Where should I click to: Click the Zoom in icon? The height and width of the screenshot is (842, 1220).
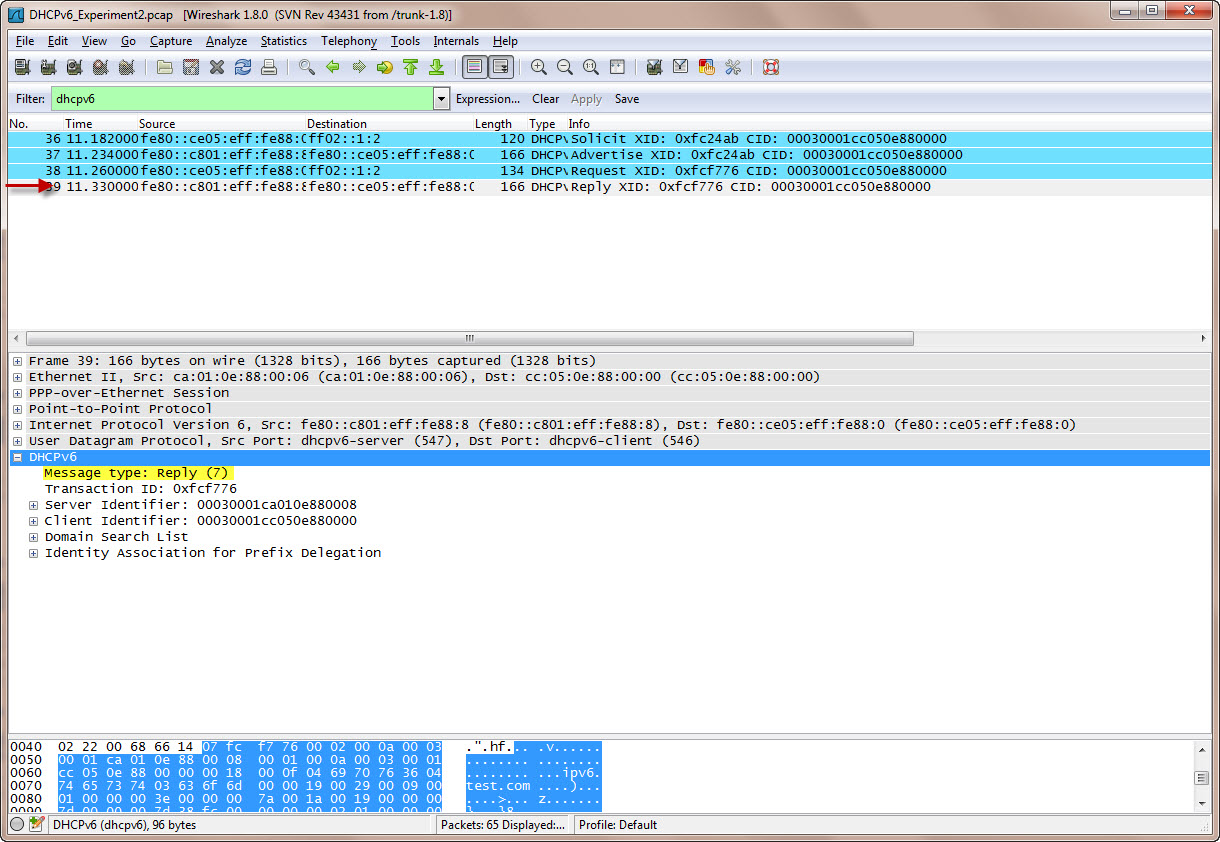tap(539, 67)
